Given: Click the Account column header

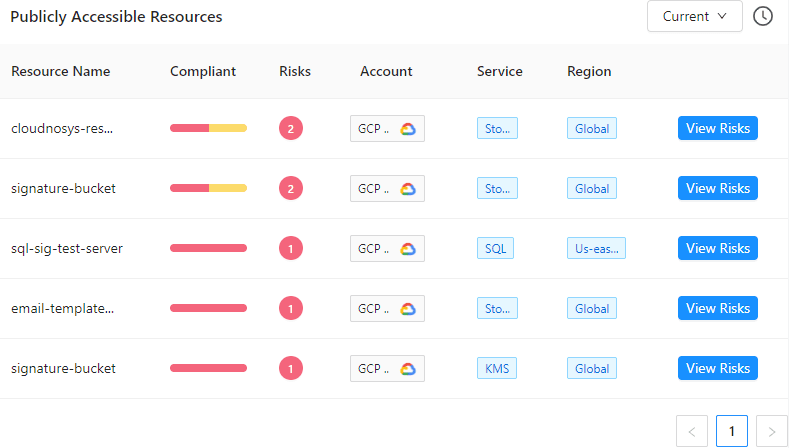Looking at the screenshot, I should [x=386, y=71].
